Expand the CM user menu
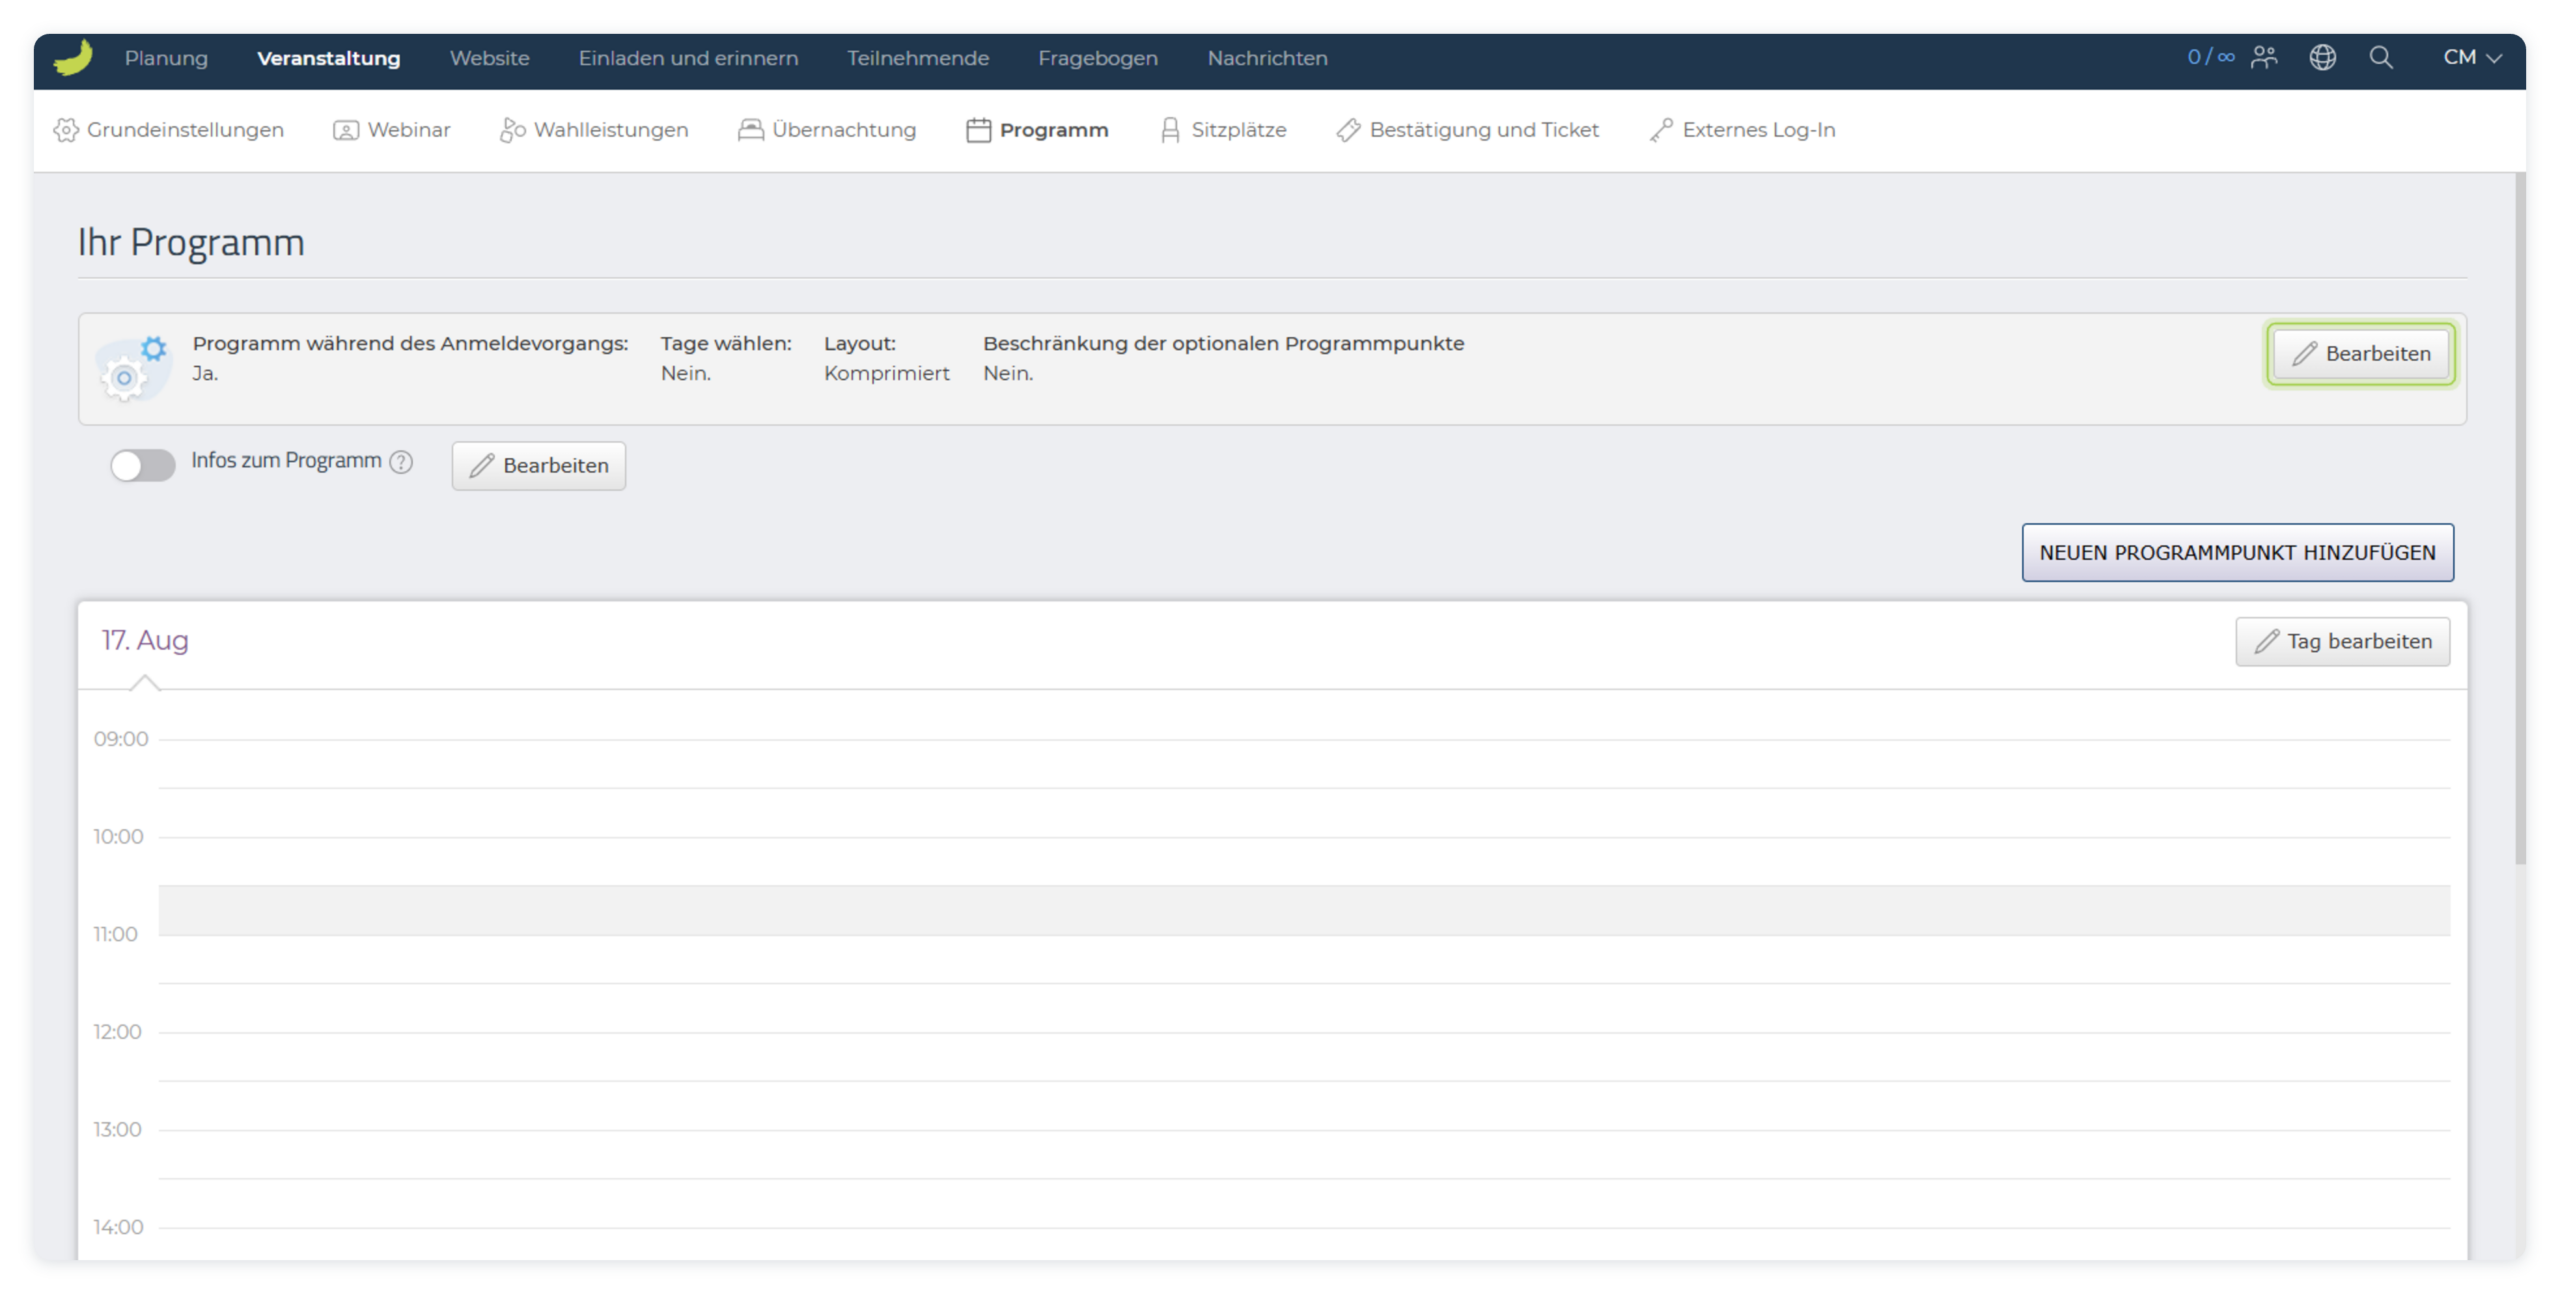Image resolution: width=2560 pixels, height=1294 pixels. pyautogui.click(x=2472, y=57)
